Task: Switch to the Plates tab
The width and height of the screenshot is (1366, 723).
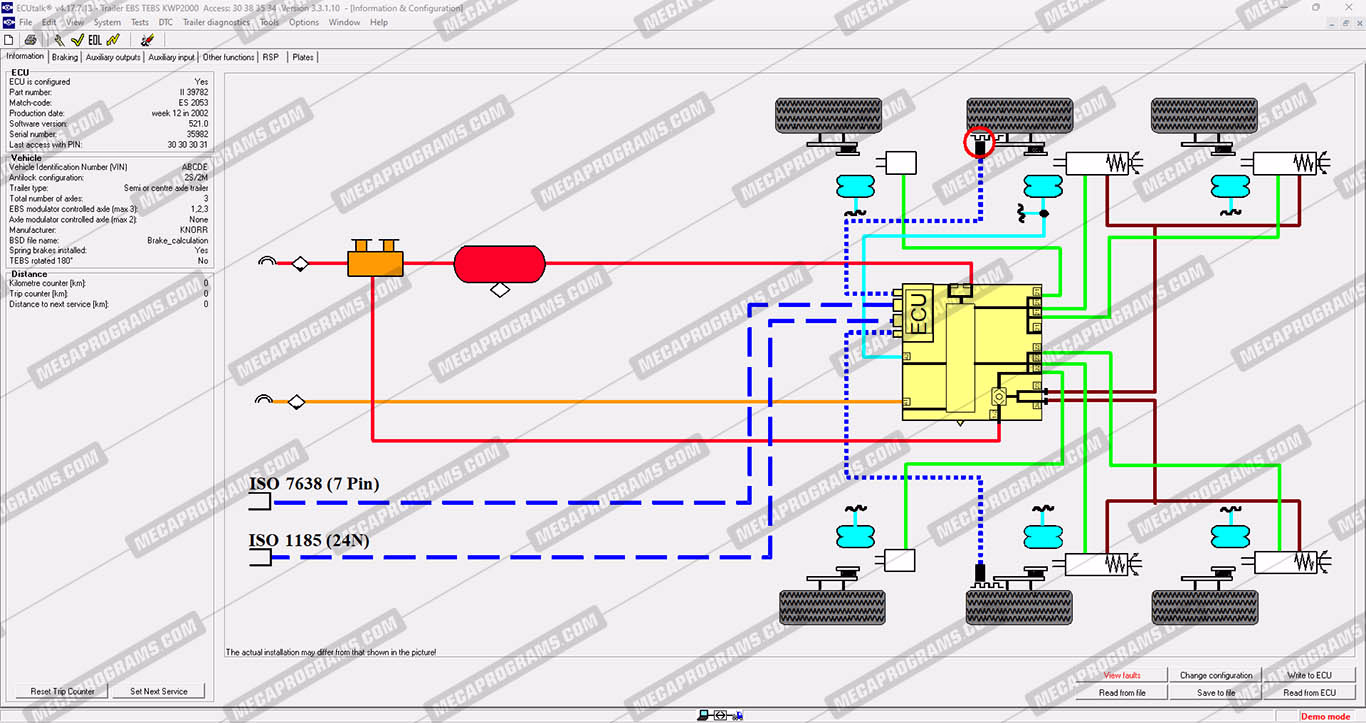Action: [303, 57]
